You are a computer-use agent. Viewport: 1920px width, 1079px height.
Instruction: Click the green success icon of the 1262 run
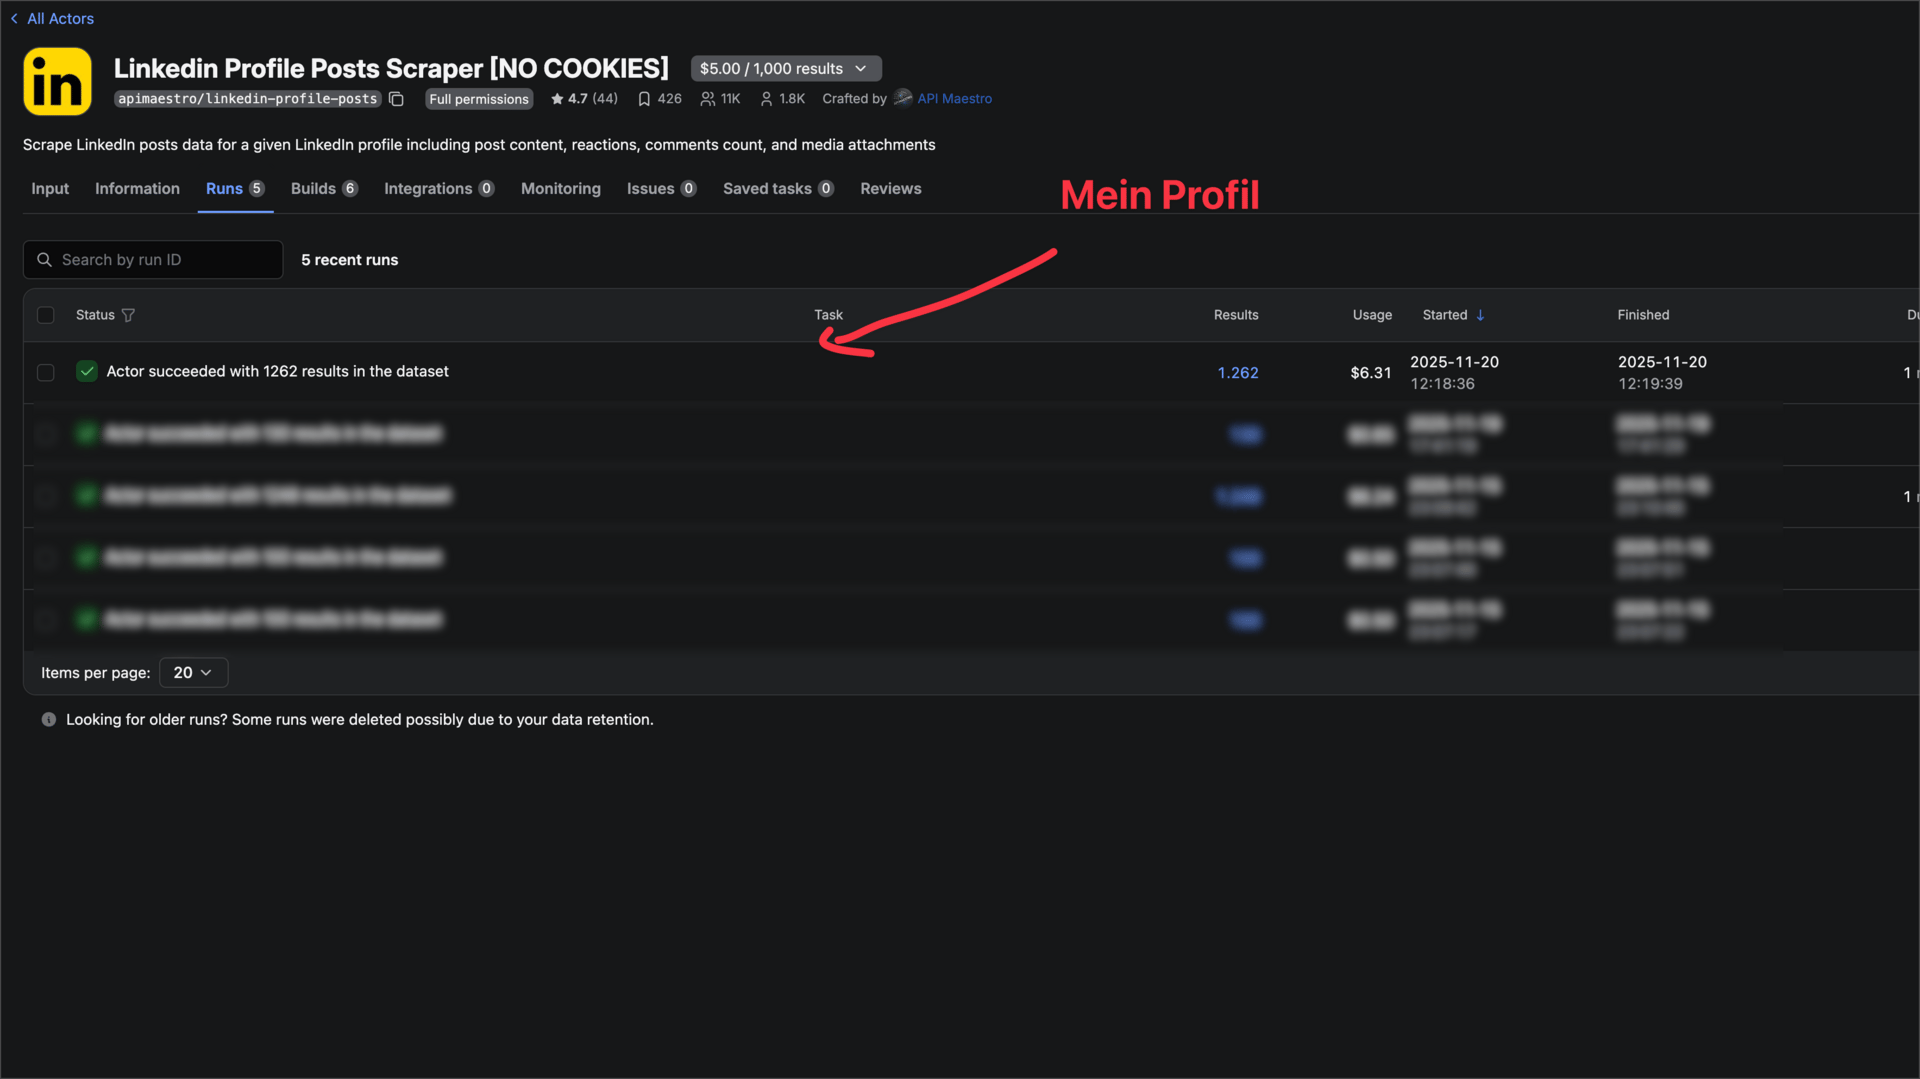pyautogui.click(x=87, y=372)
